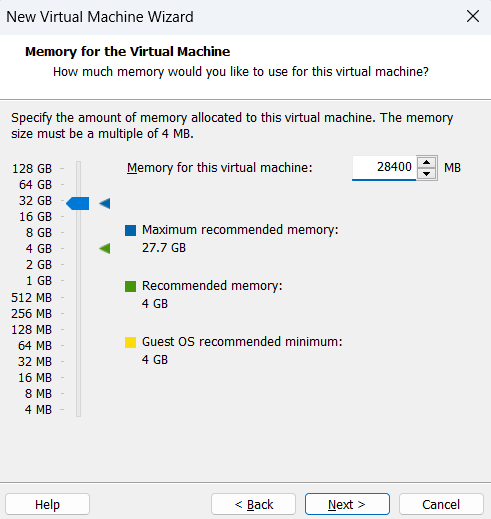
Task: Click the yellow Guest OS minimum legend square
Action: 130,342
